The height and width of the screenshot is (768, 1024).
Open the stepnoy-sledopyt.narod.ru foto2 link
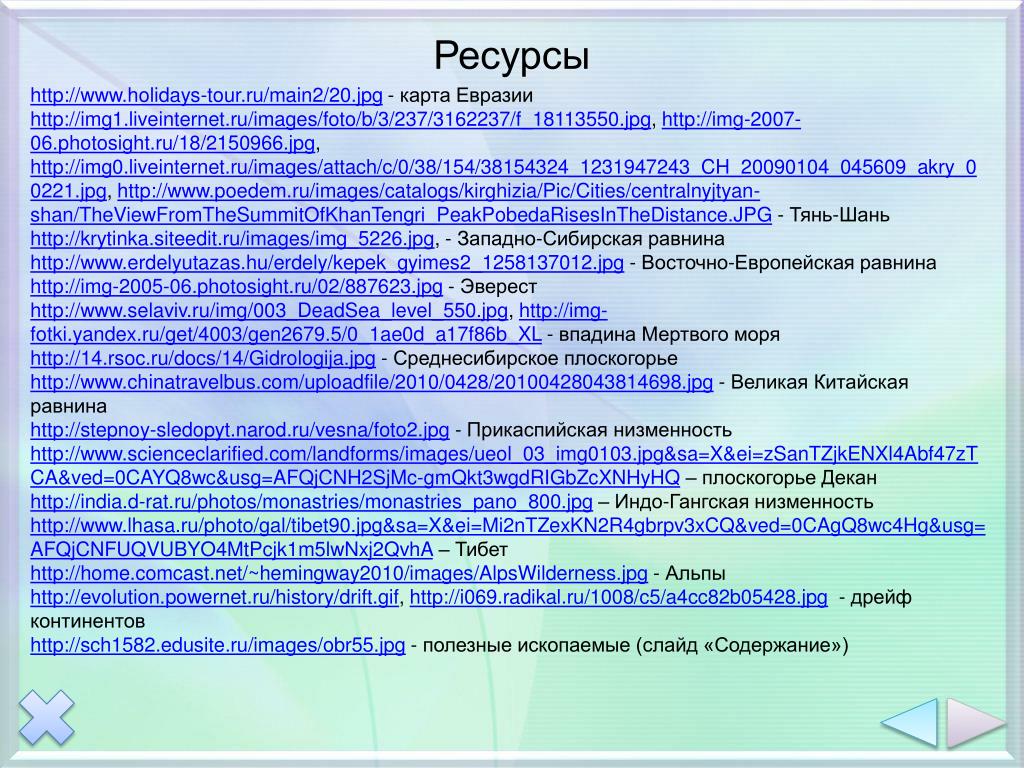point(240,430)
